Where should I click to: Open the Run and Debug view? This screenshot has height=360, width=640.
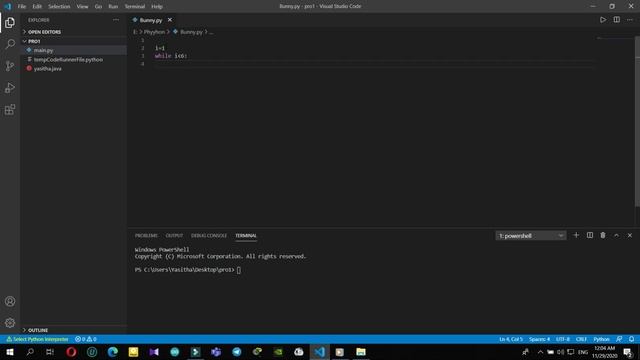point(10,88)
